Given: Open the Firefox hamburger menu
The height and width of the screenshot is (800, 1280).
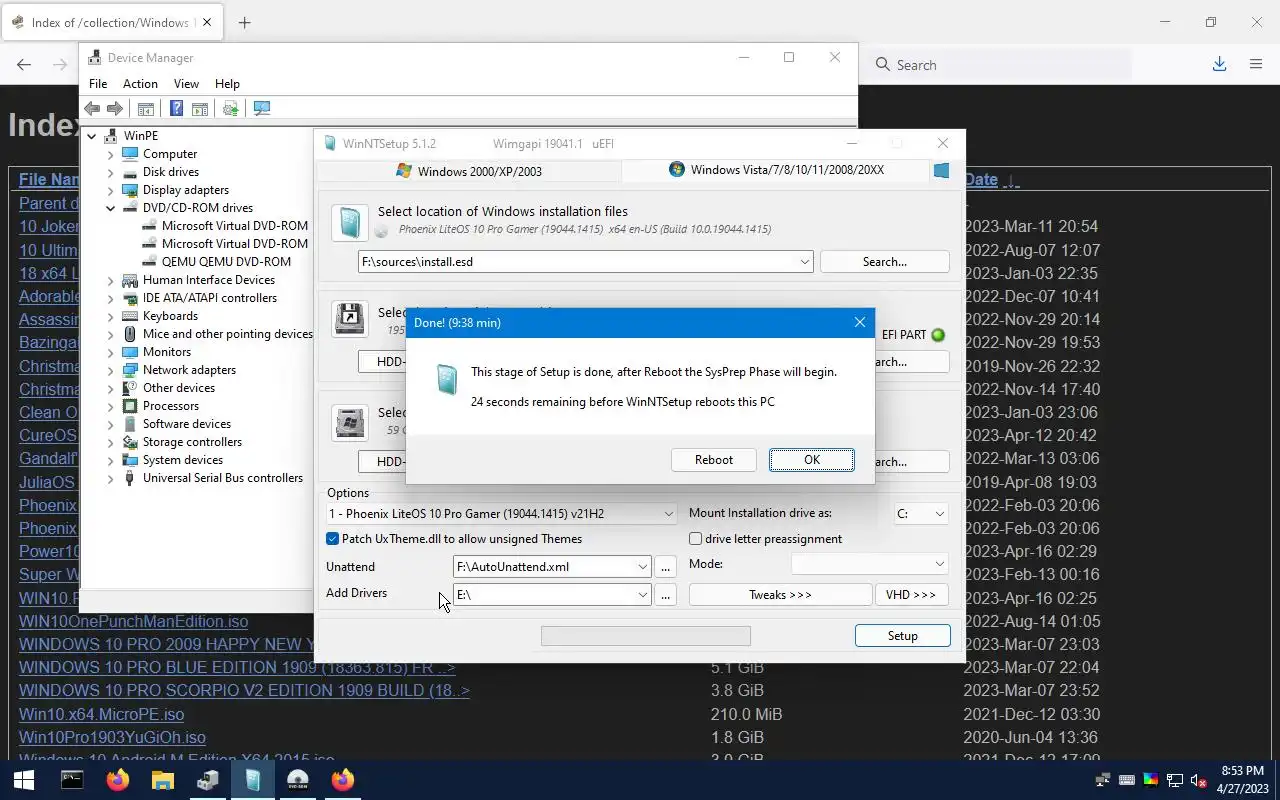Looking at the screenshot, I should pyautogui.click(x=1256, y=64).
